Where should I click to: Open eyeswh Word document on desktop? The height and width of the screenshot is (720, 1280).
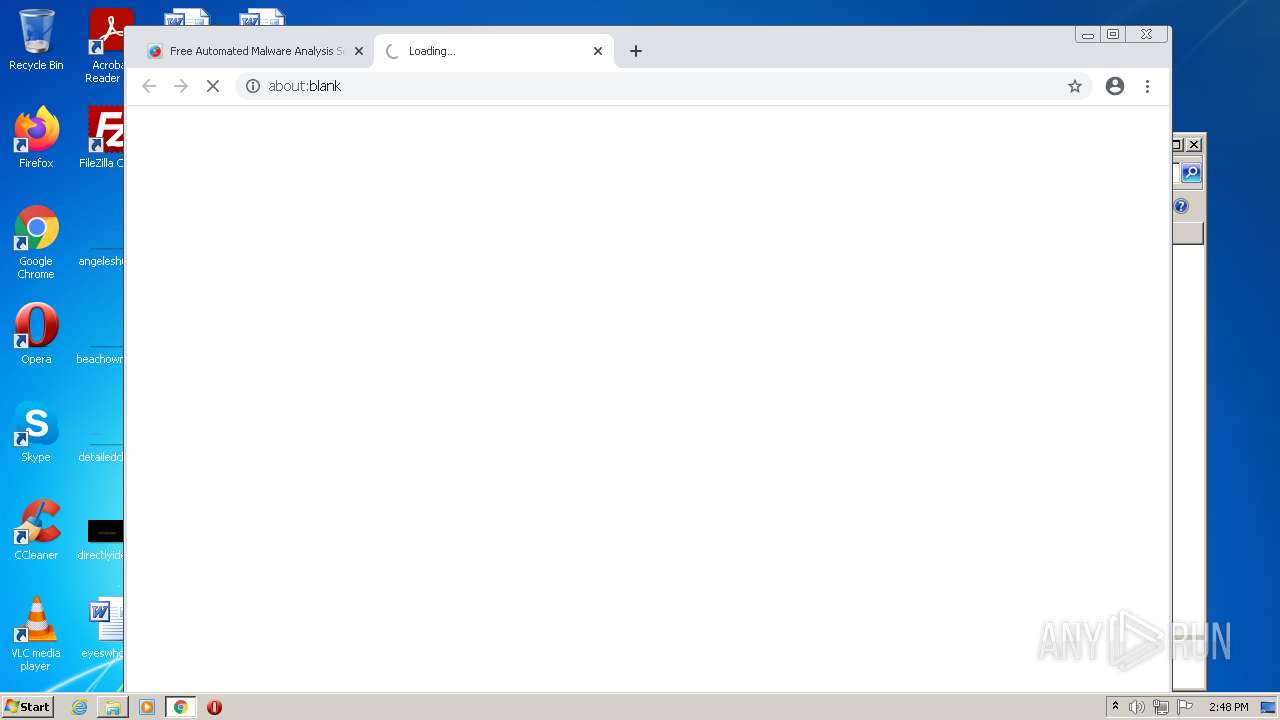[103, 628]
